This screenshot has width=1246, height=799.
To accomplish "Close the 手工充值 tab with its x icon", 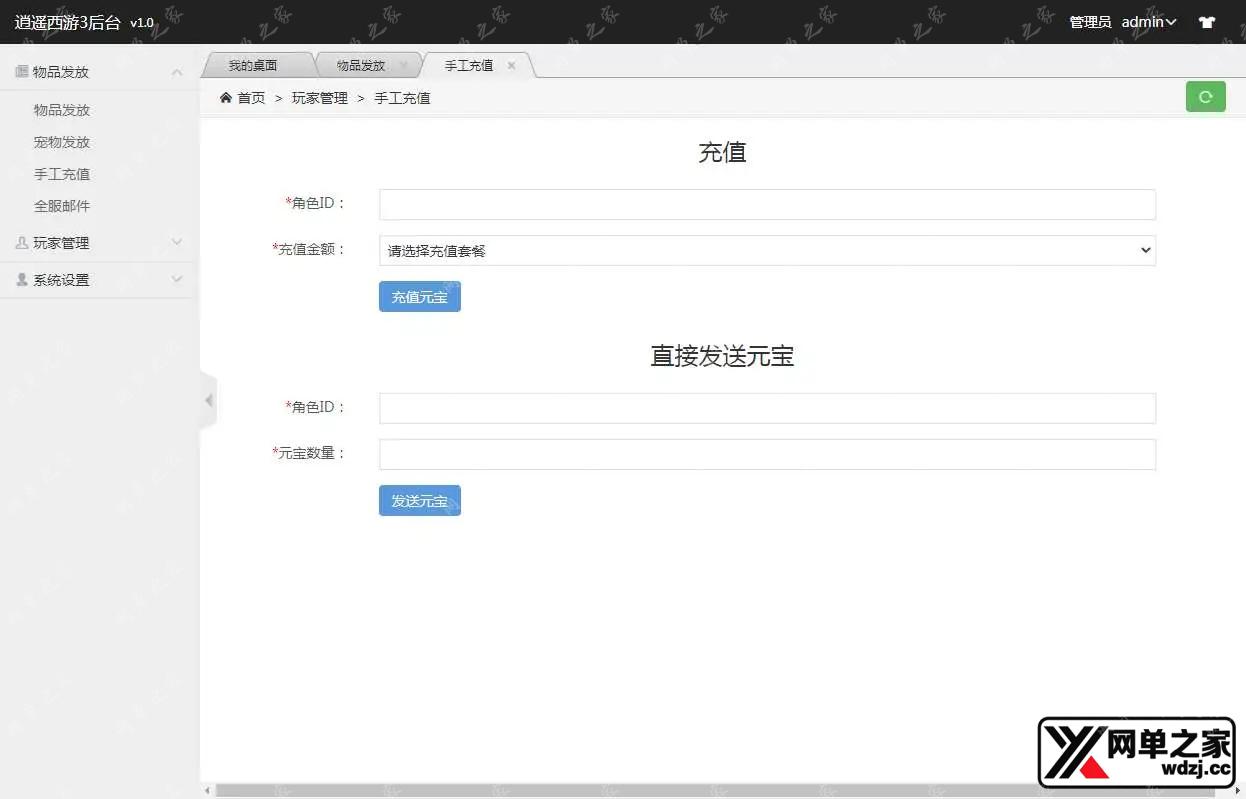I will pyautogui.click(x=511, y=64).
